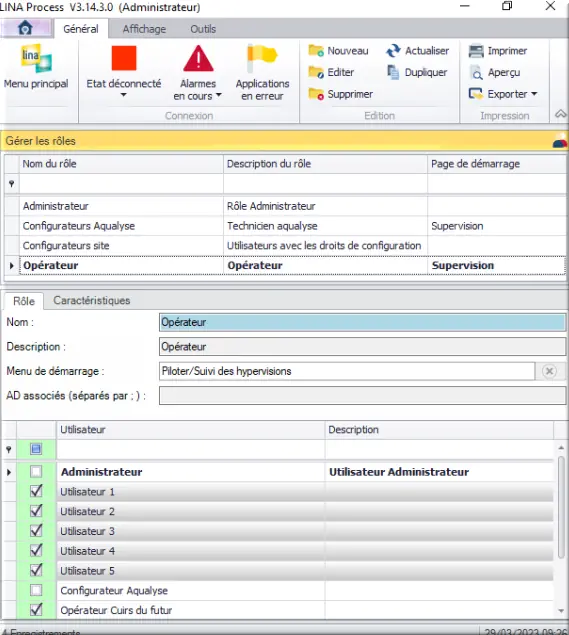The image size is (569, 635).
Task: Open the Caractéristiques tab
Action: pos(92,300)
